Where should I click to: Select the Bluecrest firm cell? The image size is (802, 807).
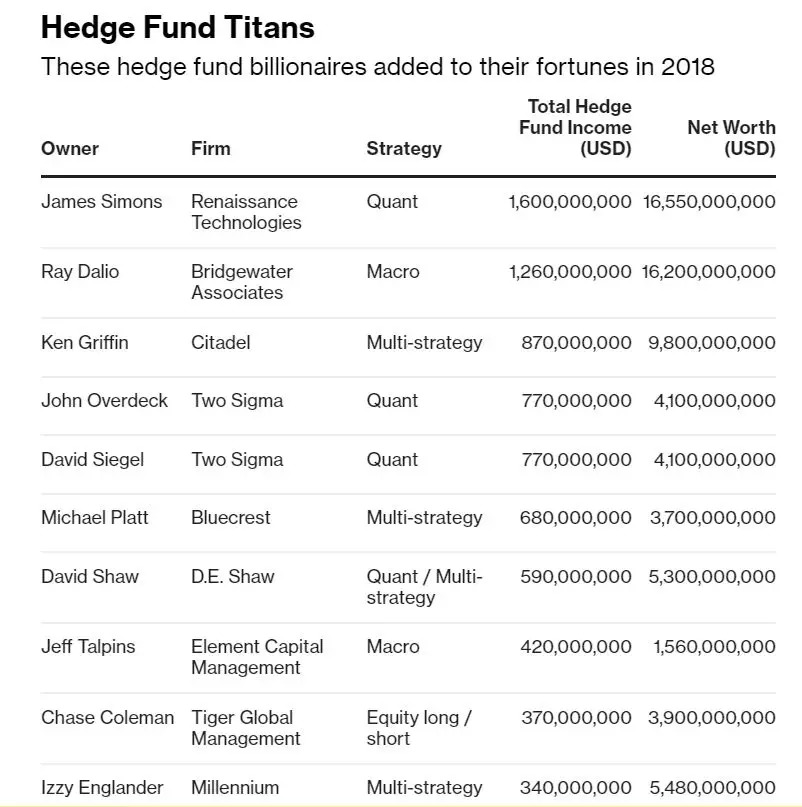(x=231, y=518)
